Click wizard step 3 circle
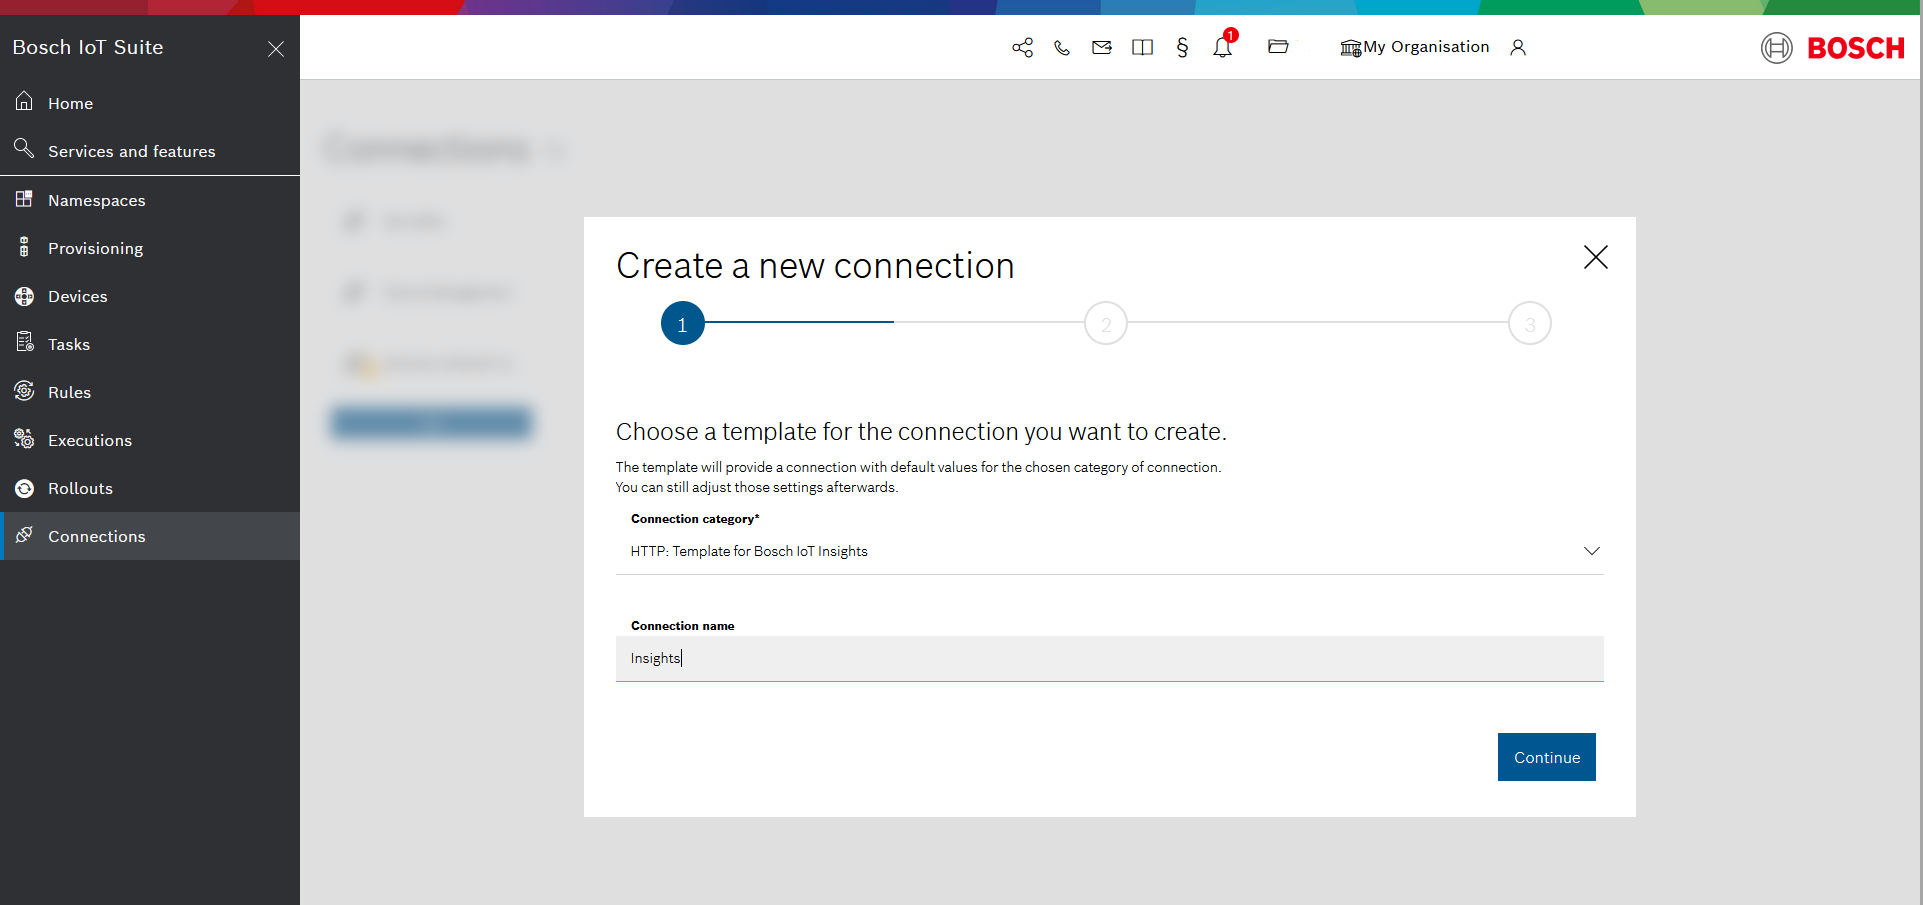The image size is (1923, 905). click(x=1530, y=323)
